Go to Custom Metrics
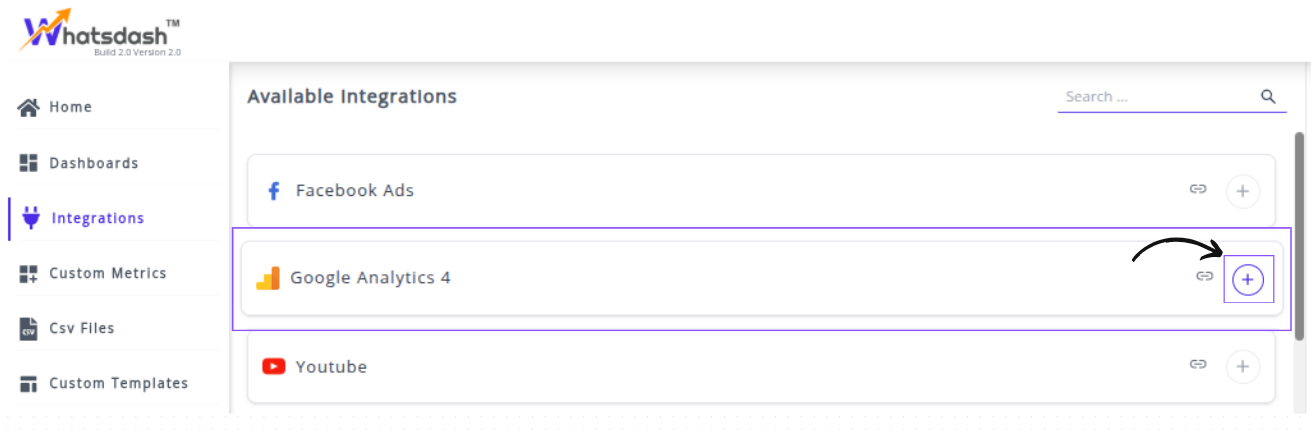Screen dimensions: 1311x430 [x=107, y=273]
